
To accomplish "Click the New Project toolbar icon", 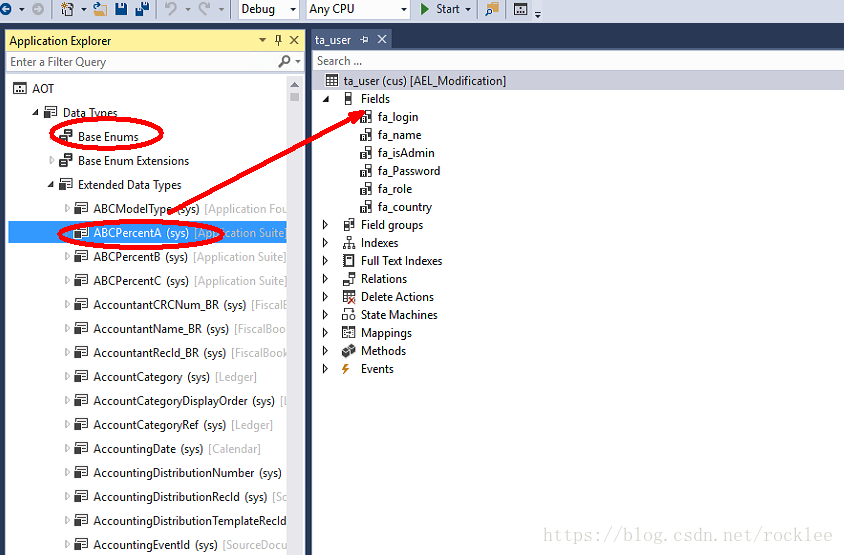I will point(67,9).
